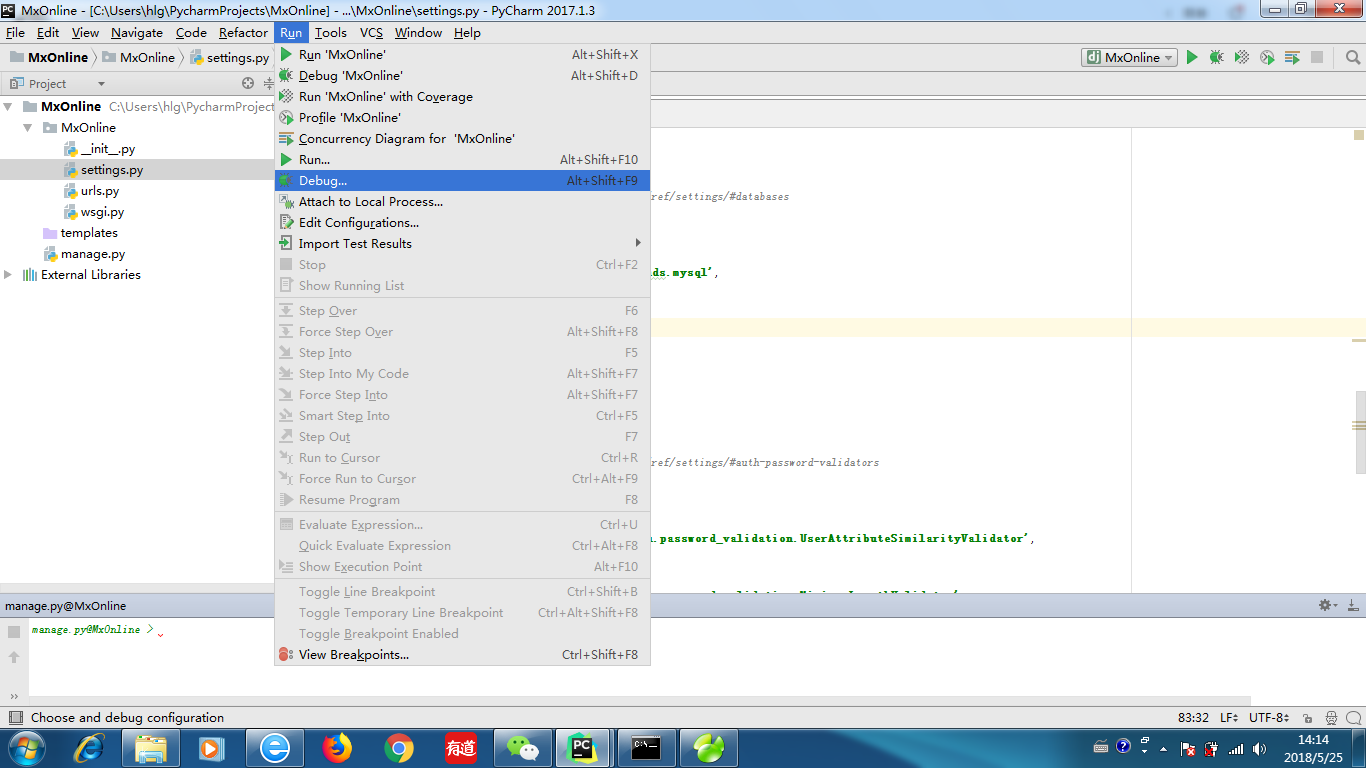Open Internet Explorer from the taskbar
The height and width of the screenshot is (768, 1366).
tap(89, 748)
